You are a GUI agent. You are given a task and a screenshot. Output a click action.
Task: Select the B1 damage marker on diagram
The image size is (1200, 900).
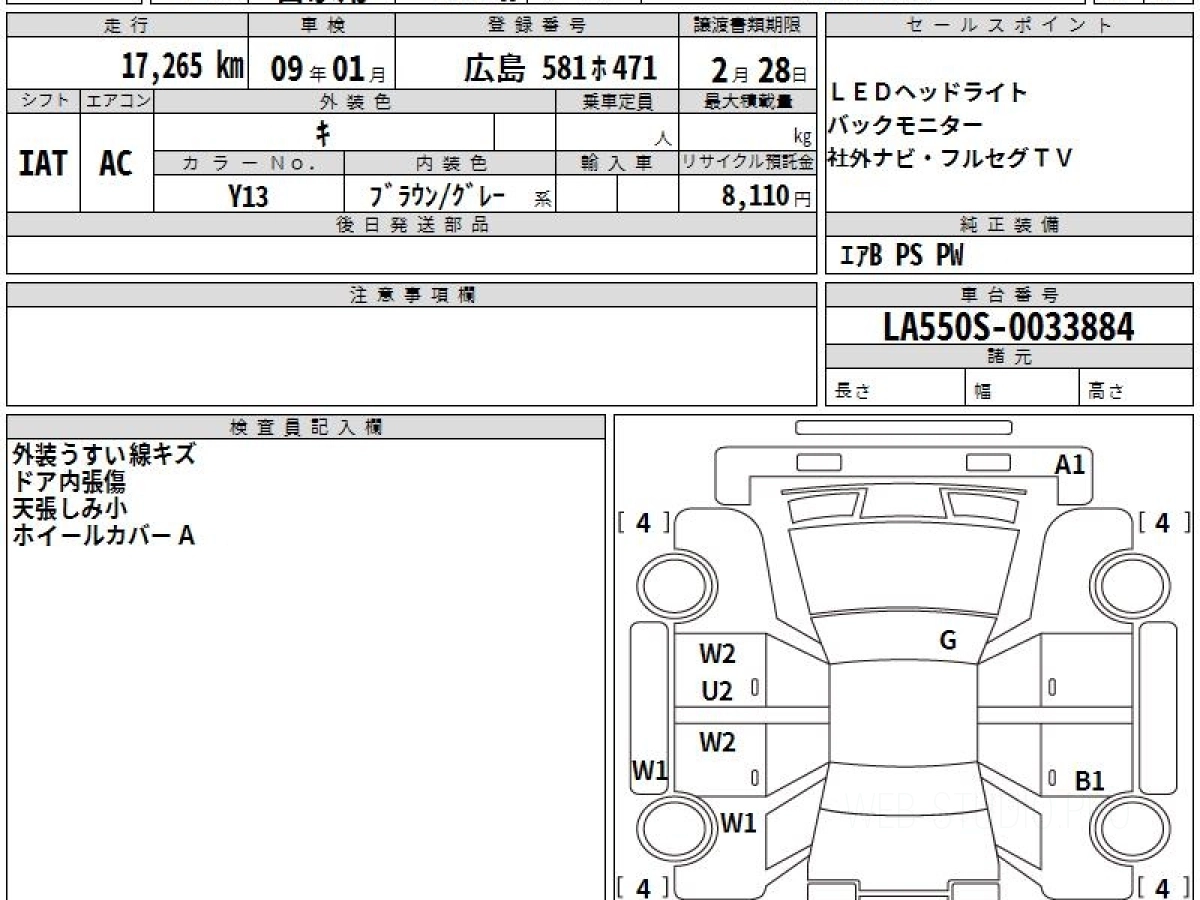tap(1089, 781)
